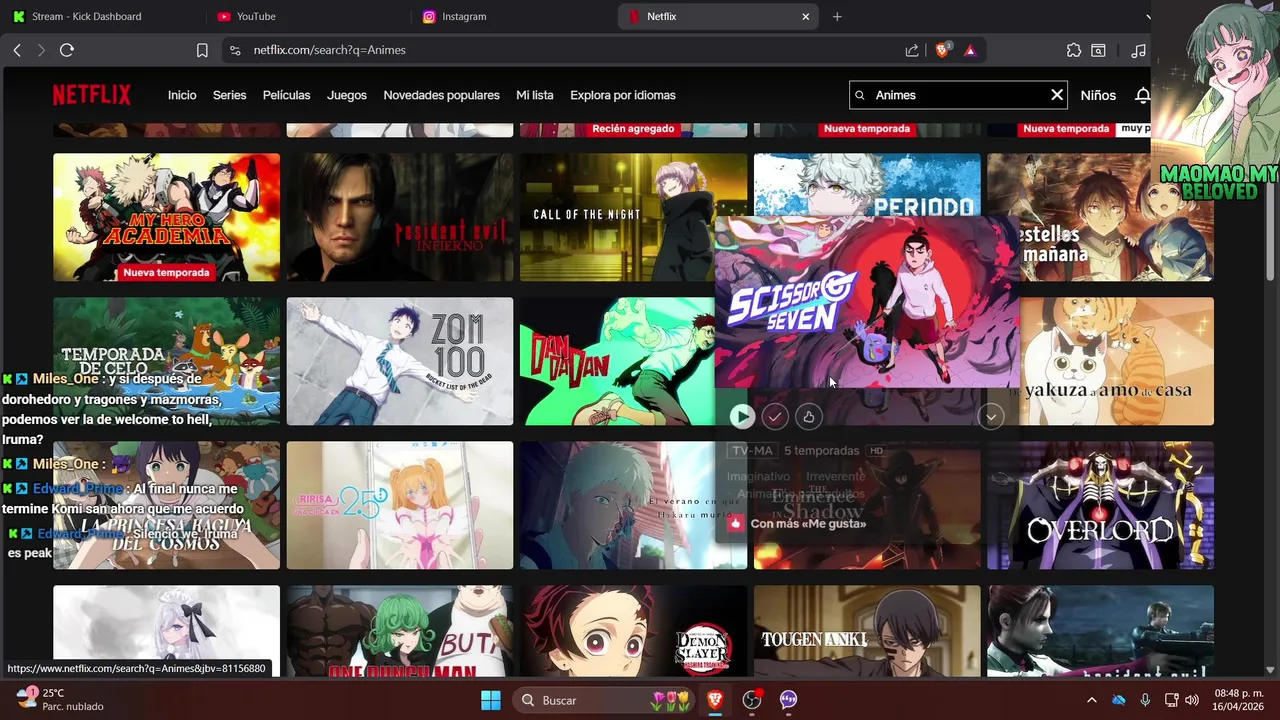This screenshot has width=1280, height=720.
Task: Click the search magnifier in Netflix search box
Action: tap(860, 95)
